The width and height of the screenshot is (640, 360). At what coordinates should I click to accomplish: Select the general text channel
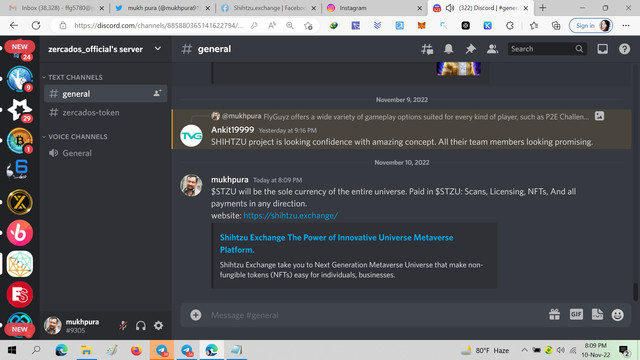tap(105, 94)
